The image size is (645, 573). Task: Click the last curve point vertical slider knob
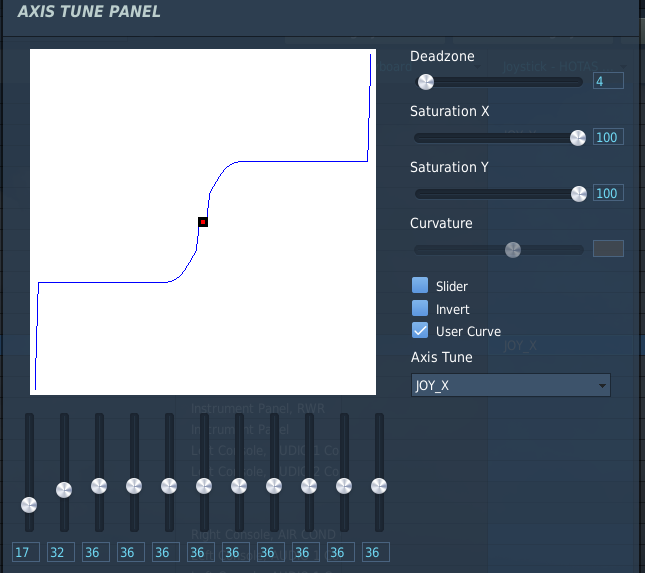379,486
